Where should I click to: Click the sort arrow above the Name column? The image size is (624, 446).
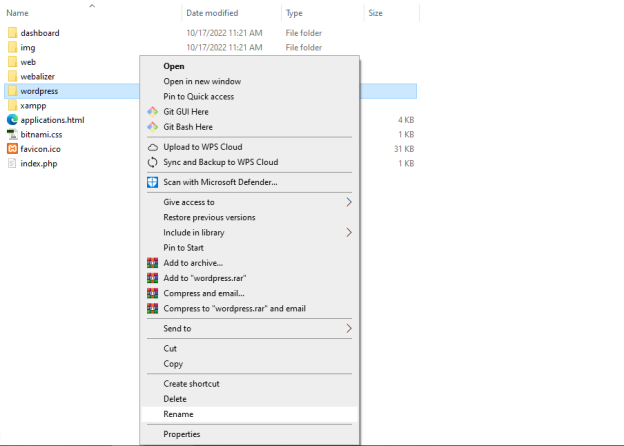(x=92, y=6)
